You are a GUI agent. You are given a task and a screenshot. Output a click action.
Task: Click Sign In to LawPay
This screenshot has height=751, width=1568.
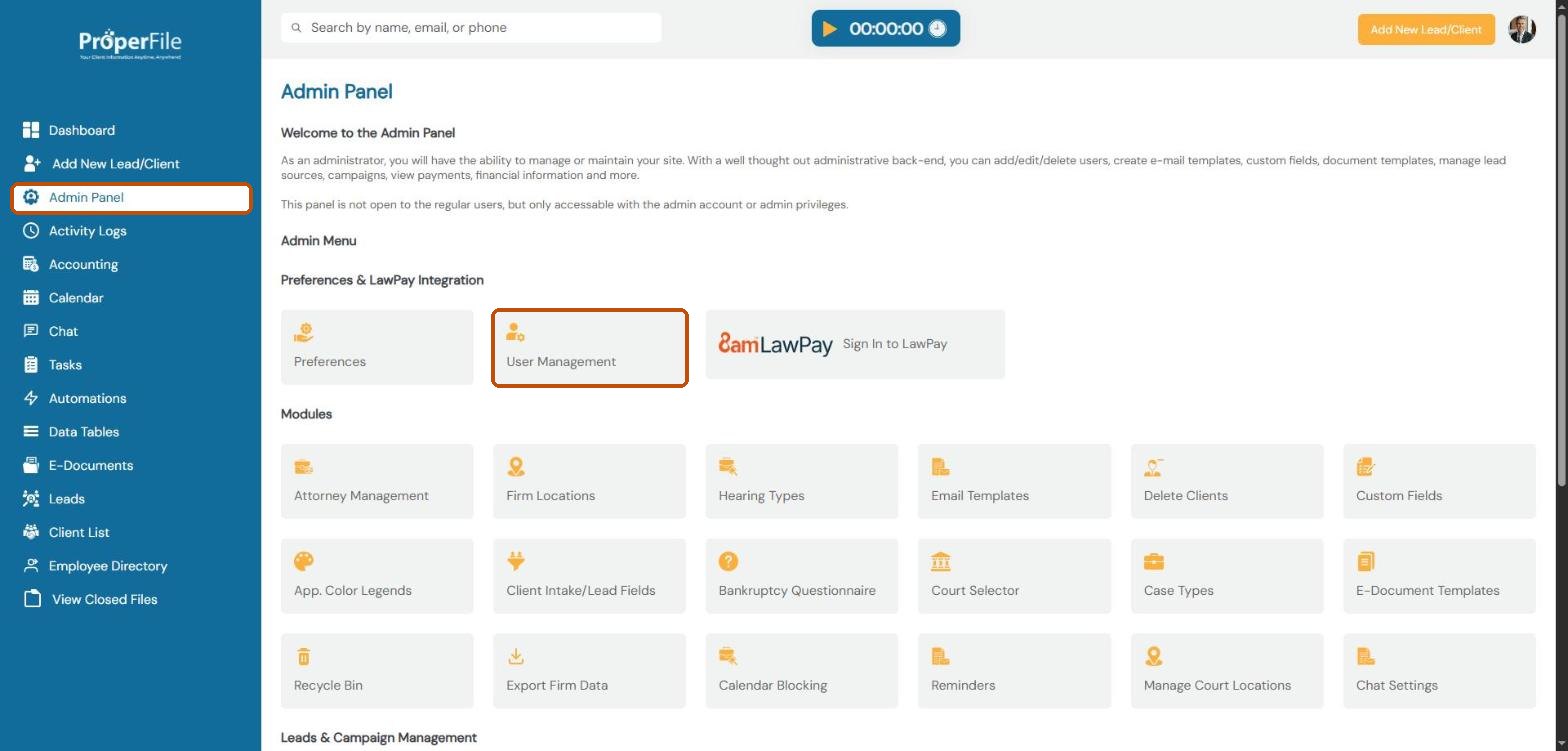click(855, 344)
